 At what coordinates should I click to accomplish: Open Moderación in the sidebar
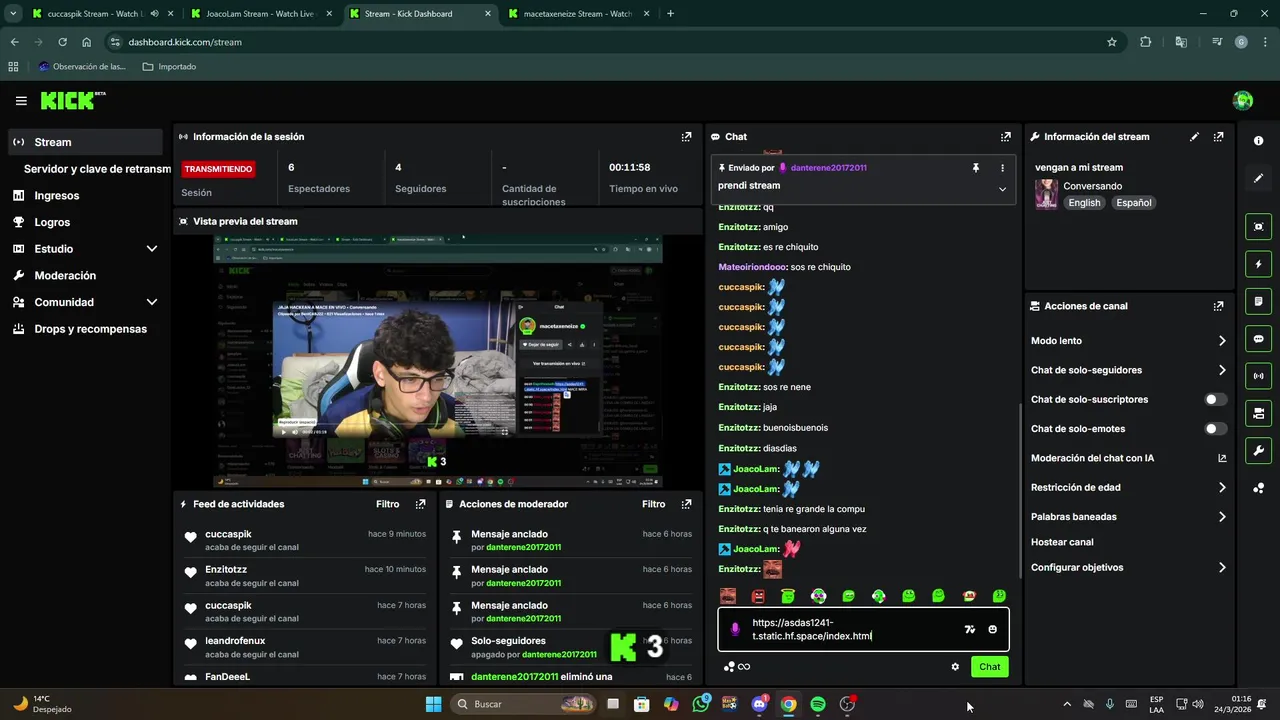86,275
